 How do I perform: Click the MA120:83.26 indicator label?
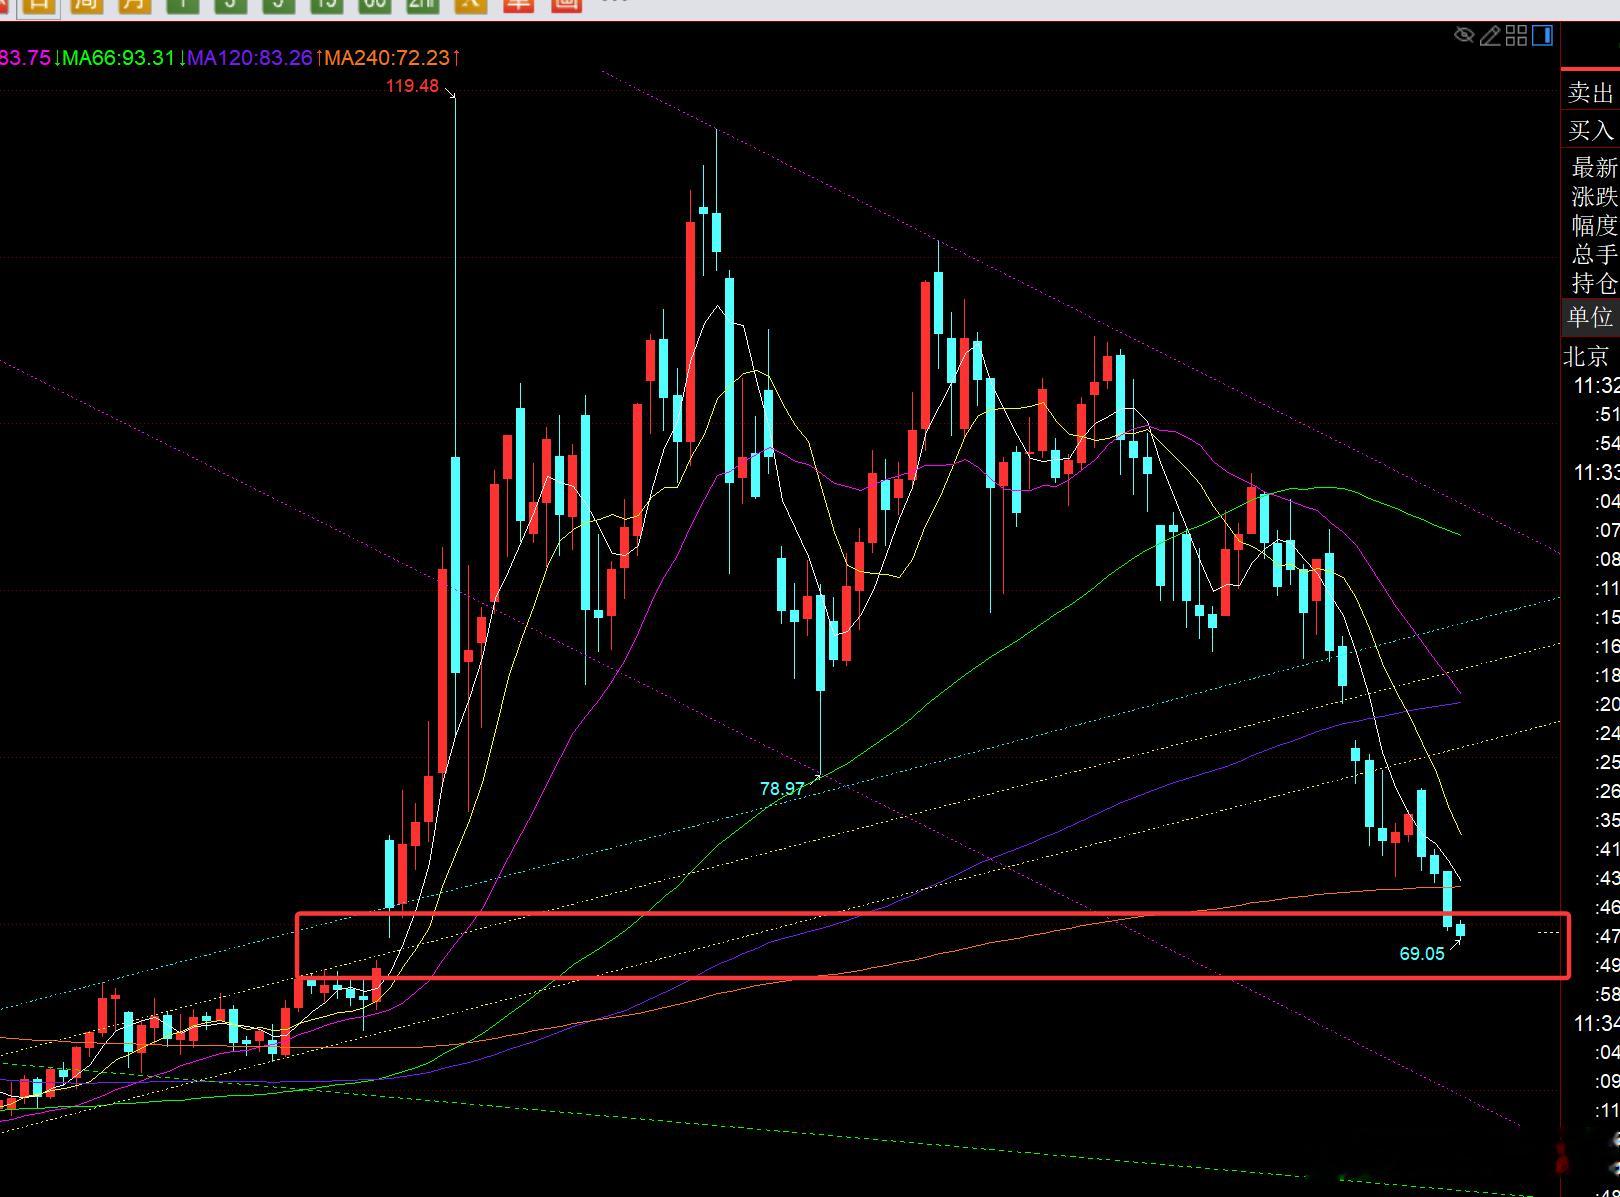(250, 58)
